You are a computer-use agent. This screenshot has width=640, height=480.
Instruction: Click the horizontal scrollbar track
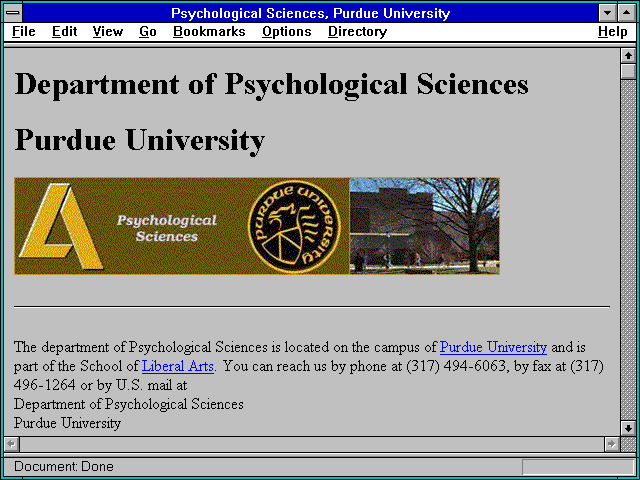(x=311, y=444)
